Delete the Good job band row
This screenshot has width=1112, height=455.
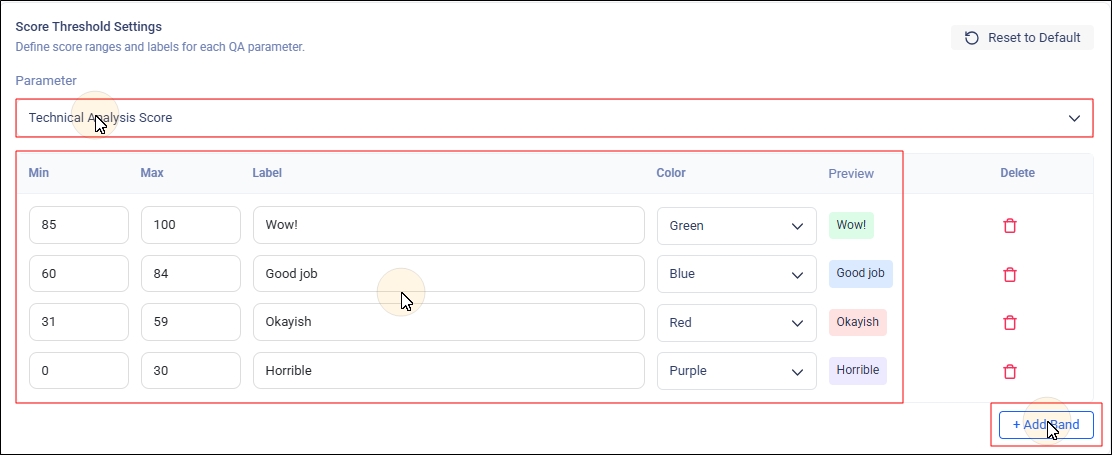1010,274
